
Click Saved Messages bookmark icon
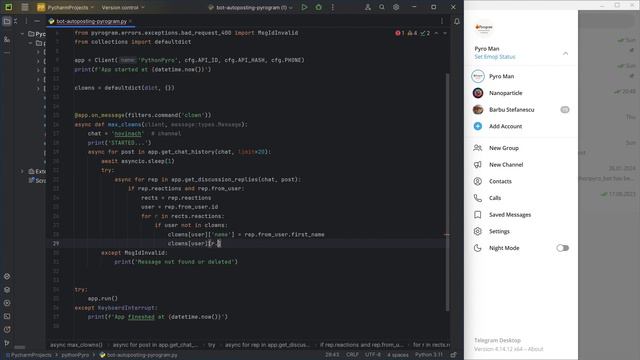tap(478, 215)
